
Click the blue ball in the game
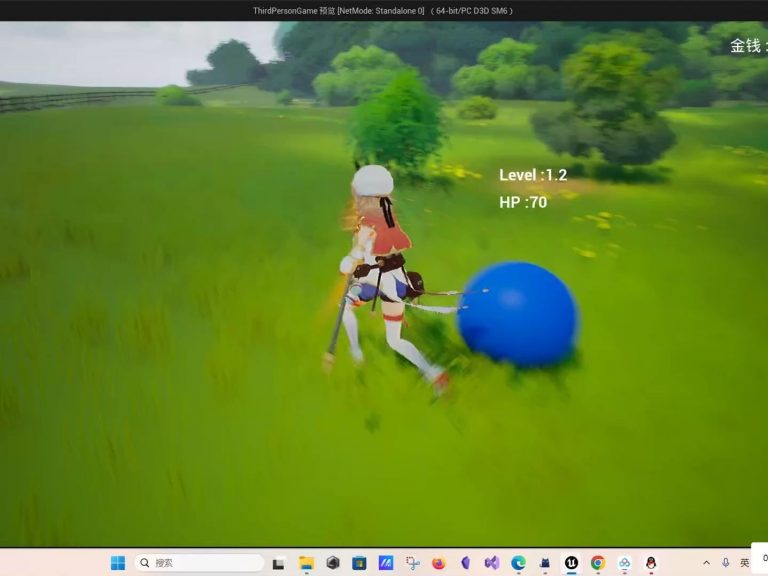pos(517,313)
